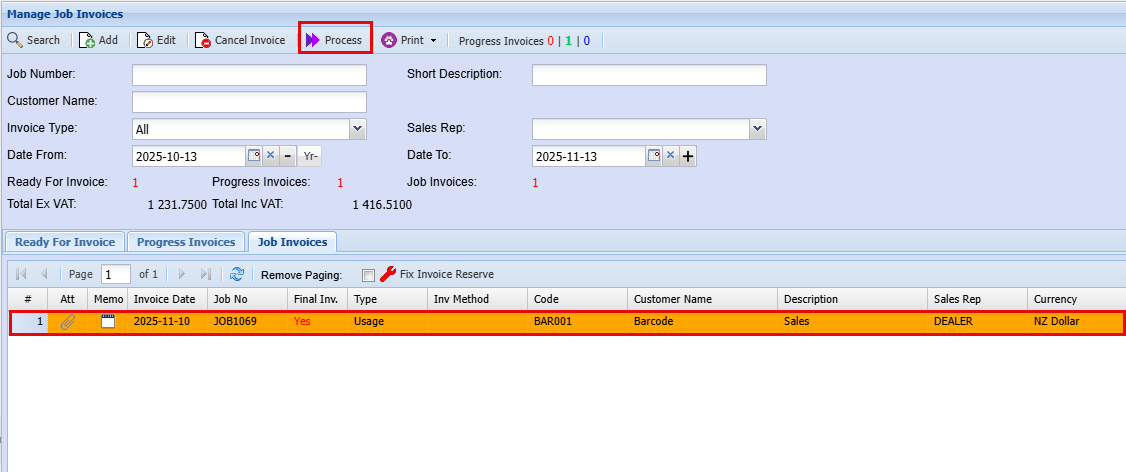The width and height of the screenshot is (1126, 472).
Task: Switch to the Ready For Invoice tab
Action: pyautogui.click(x=65, y=242)
